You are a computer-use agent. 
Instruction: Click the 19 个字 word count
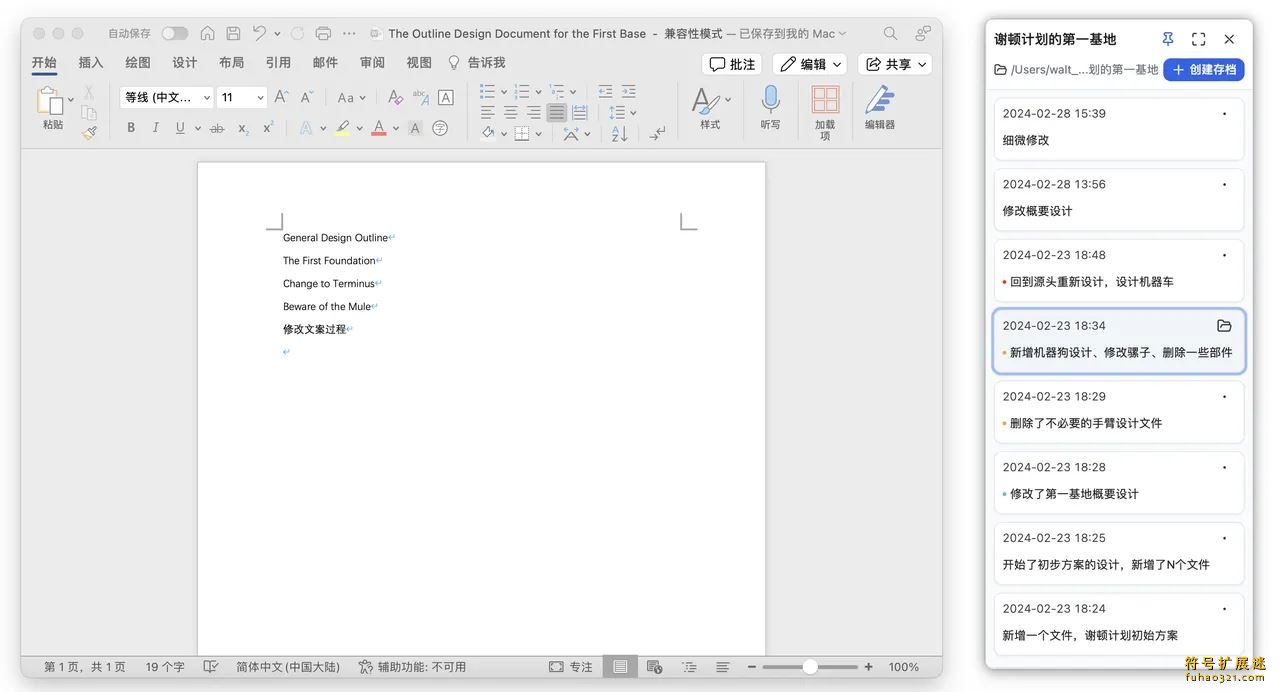(x=165, y=667)
